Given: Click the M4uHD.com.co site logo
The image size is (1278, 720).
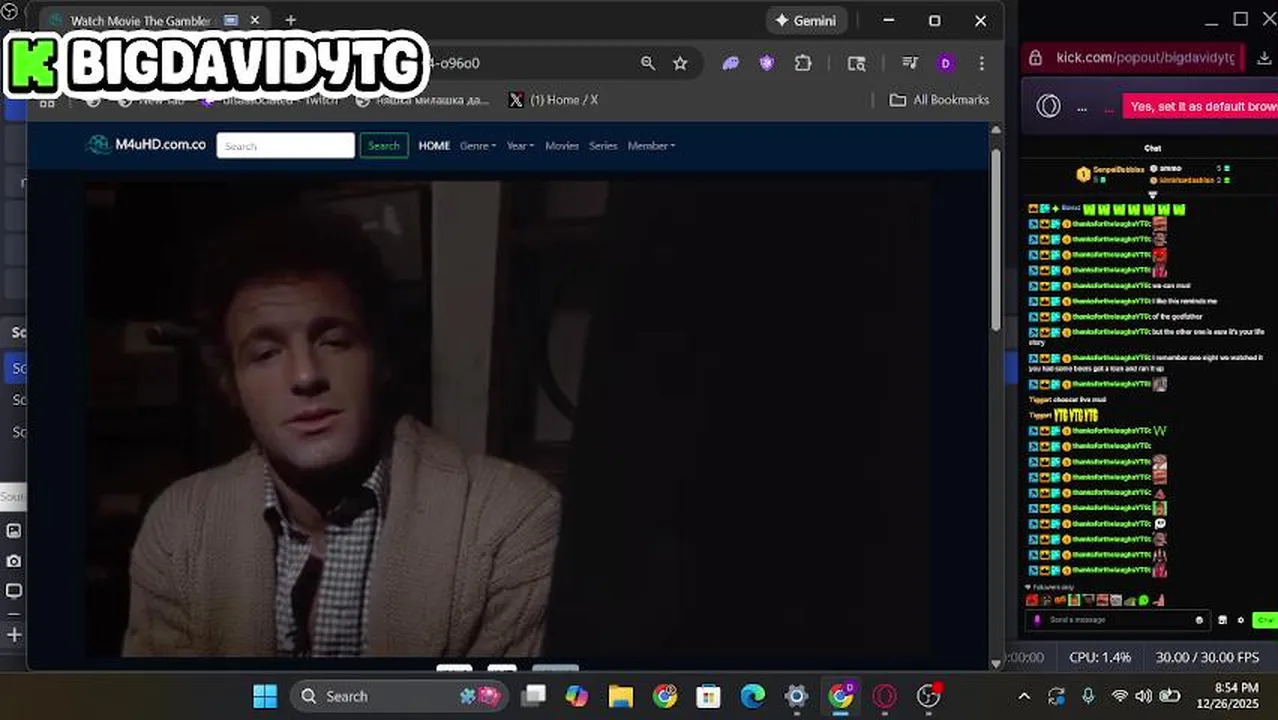Looking at the screenshot, I should click(147, 145).
